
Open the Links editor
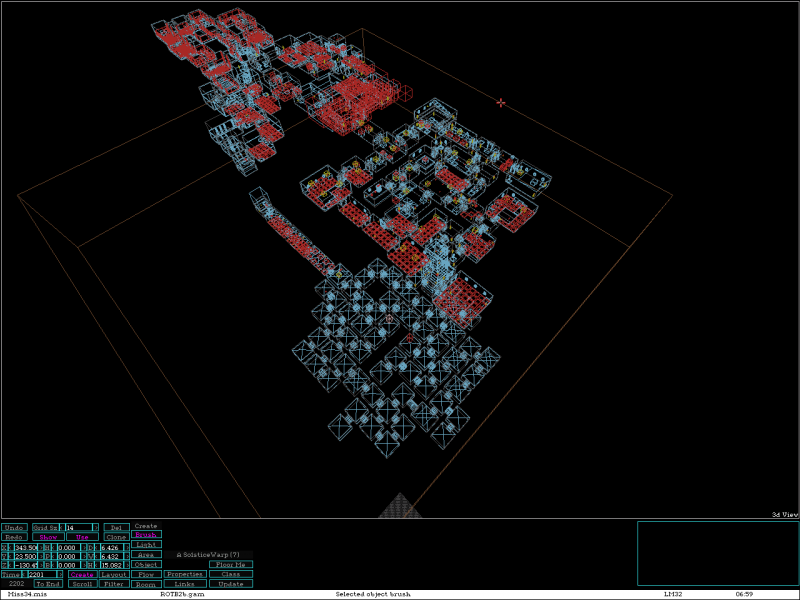(x=185, y=584)
